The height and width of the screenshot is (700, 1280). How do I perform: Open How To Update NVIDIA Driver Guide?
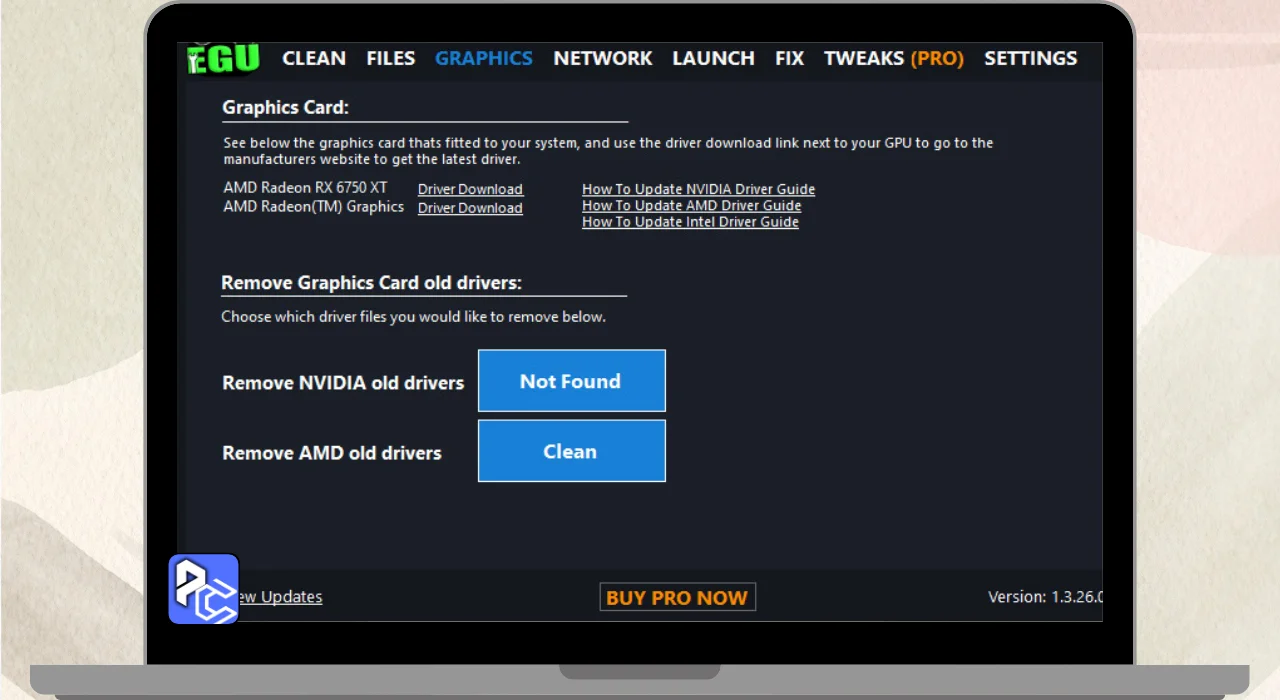698,189
